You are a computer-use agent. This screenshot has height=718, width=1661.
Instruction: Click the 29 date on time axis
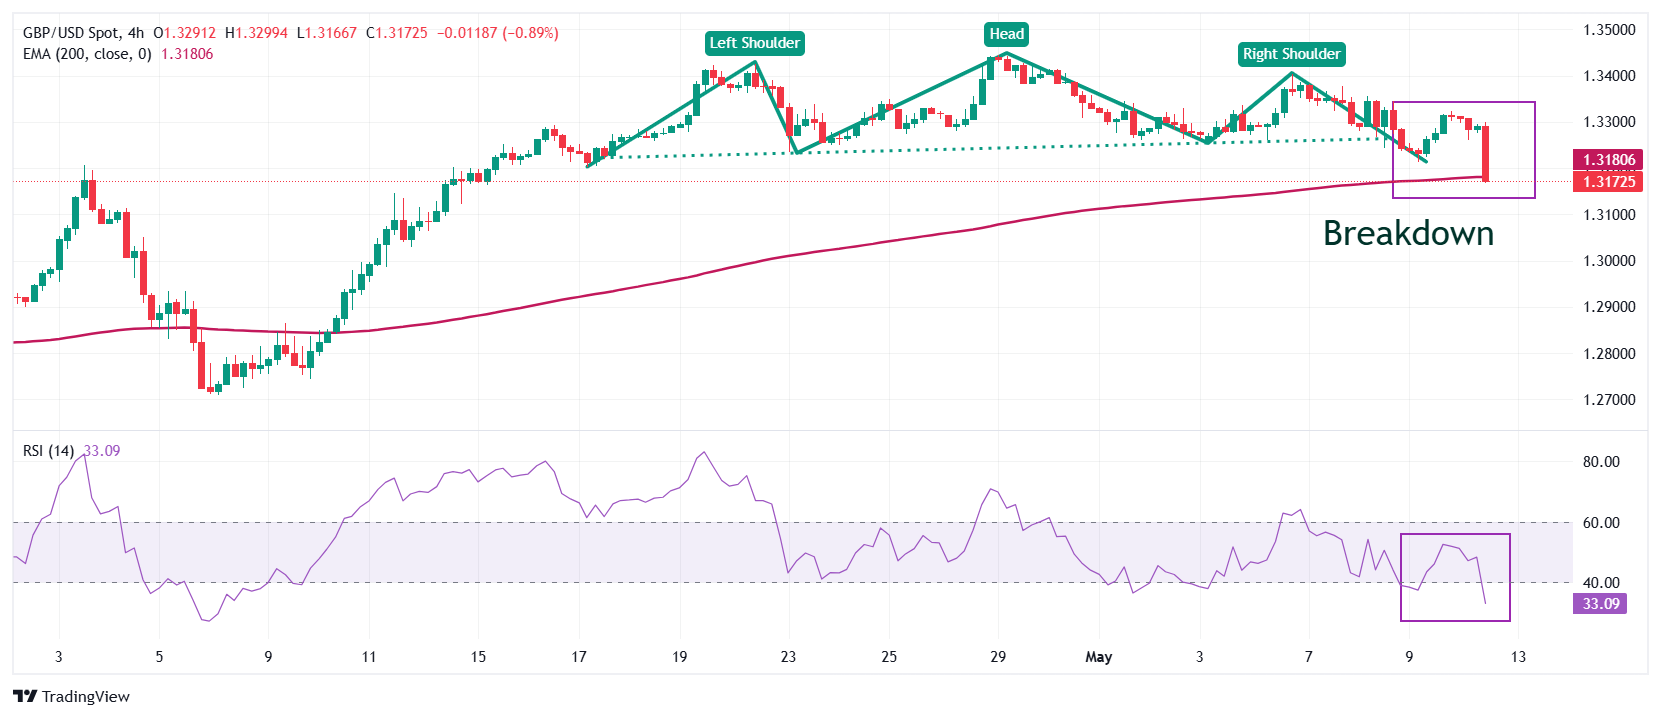point(997,657)
